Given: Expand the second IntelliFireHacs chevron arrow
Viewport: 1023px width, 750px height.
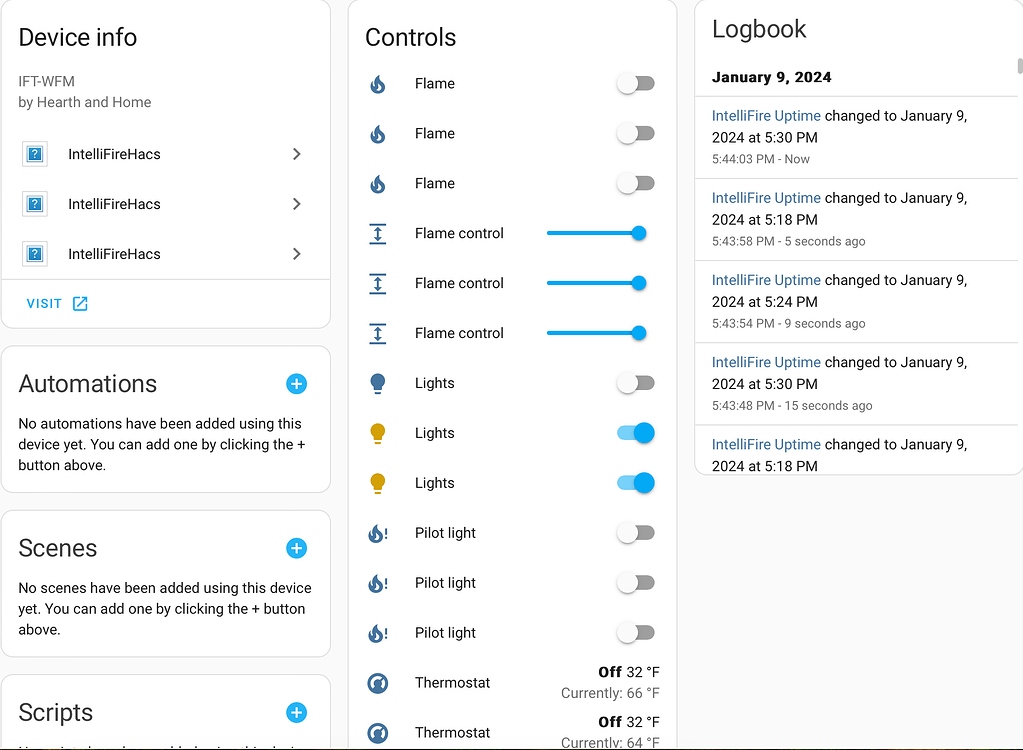Looking at the screenshot, I should pyautogui.click(x=297, y=204).
